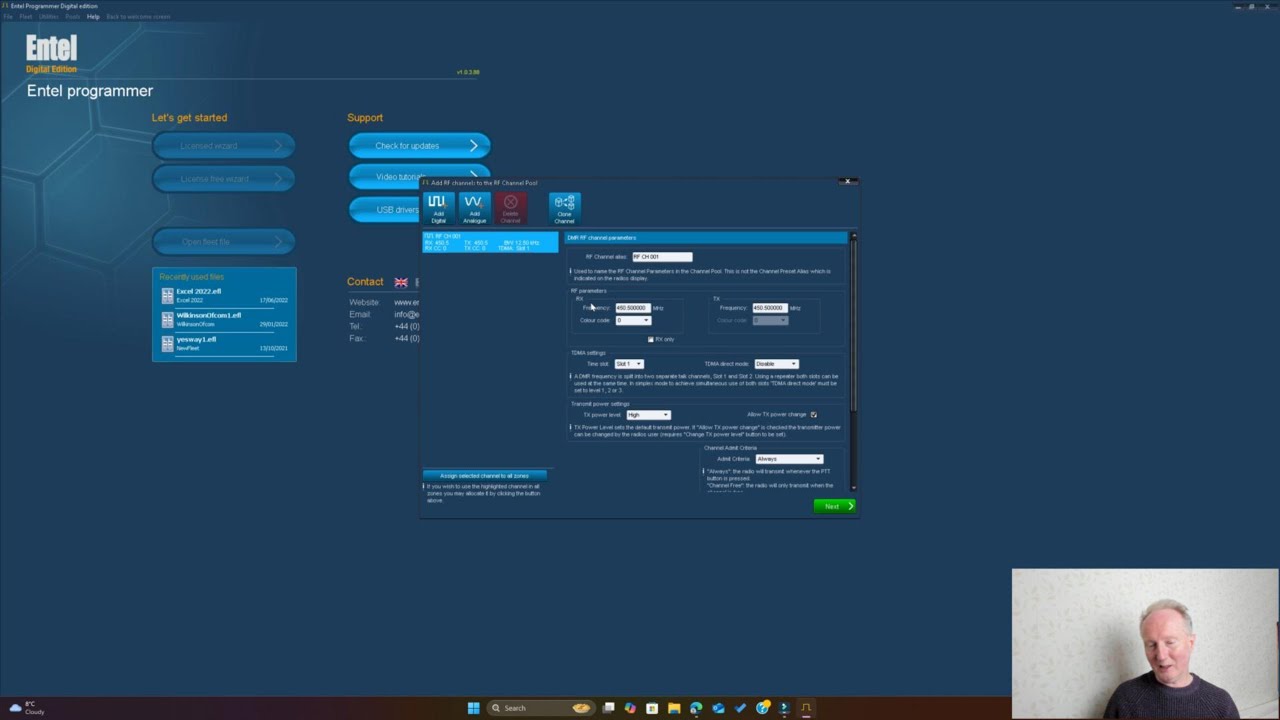Open the Fleet menu
The width and height of the screenshot is (1280, 720).
pyautogui.click(x=26, y=17)
